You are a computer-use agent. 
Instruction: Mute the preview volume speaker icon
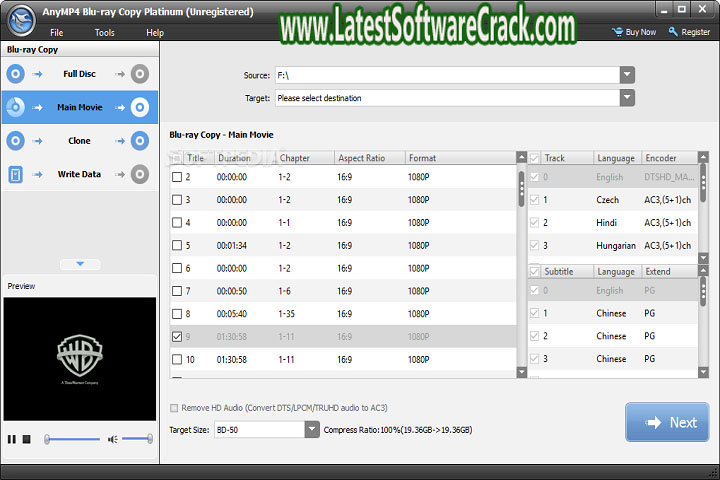[x=113, y=439]
